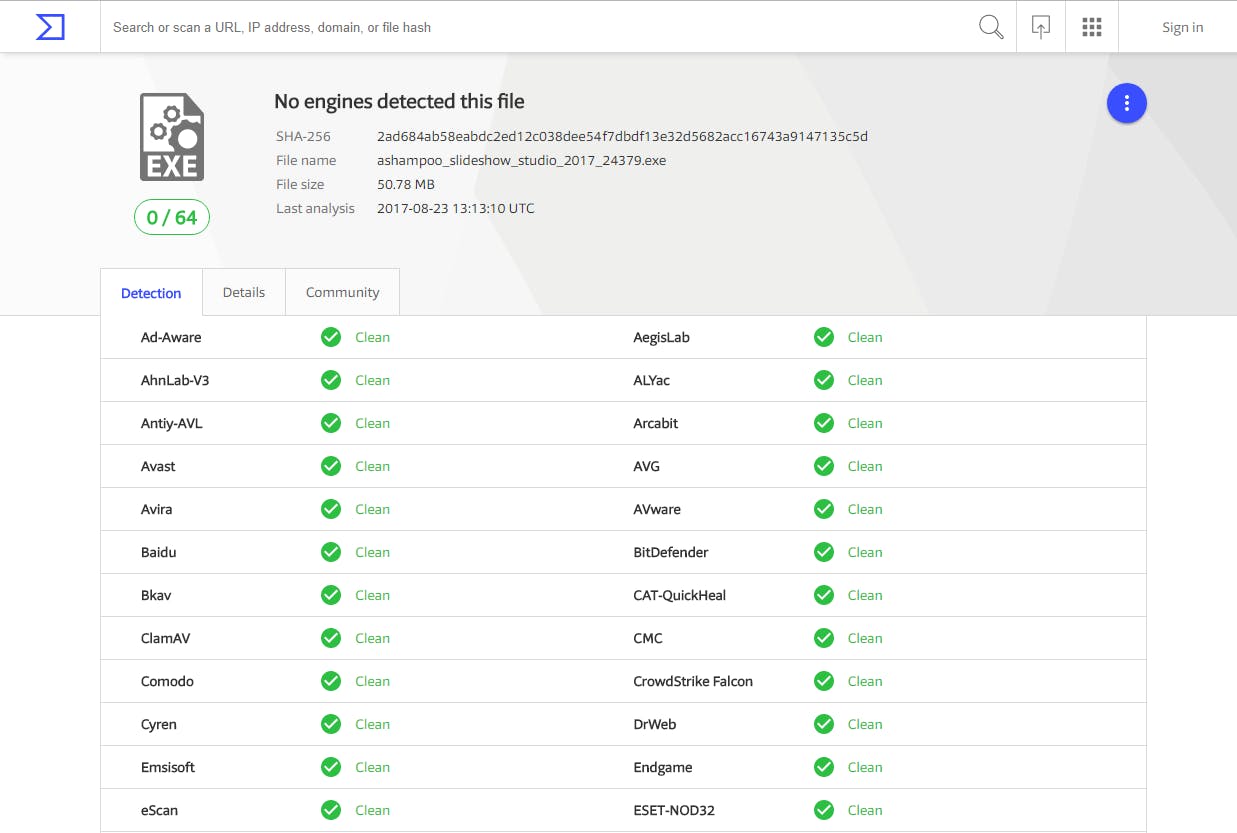The width and height of the screenshot is (1237, 833).
Task: Click the 0 / 64 detection score badge
Action: 172,217
